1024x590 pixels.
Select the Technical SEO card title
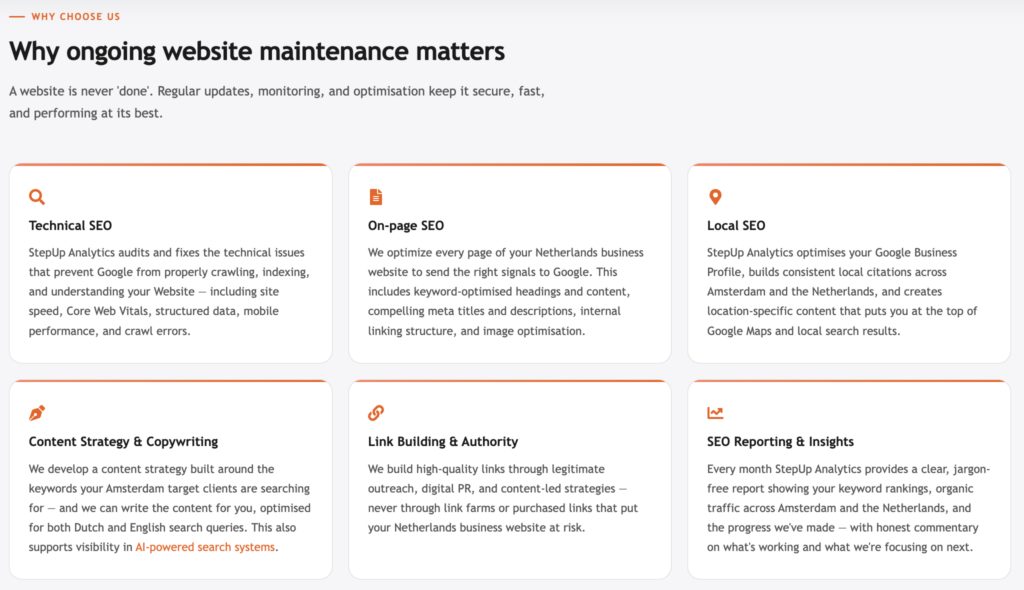[x=70, y=225]
